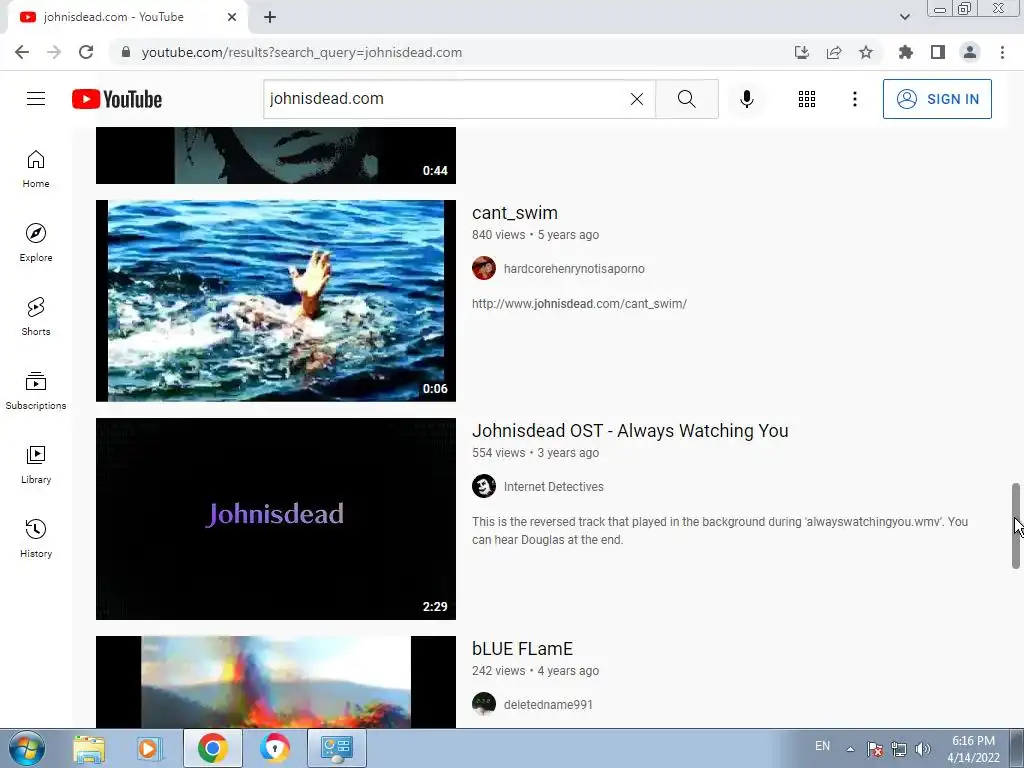Close the johnisdead.com YouTube tab

point(232,17)
